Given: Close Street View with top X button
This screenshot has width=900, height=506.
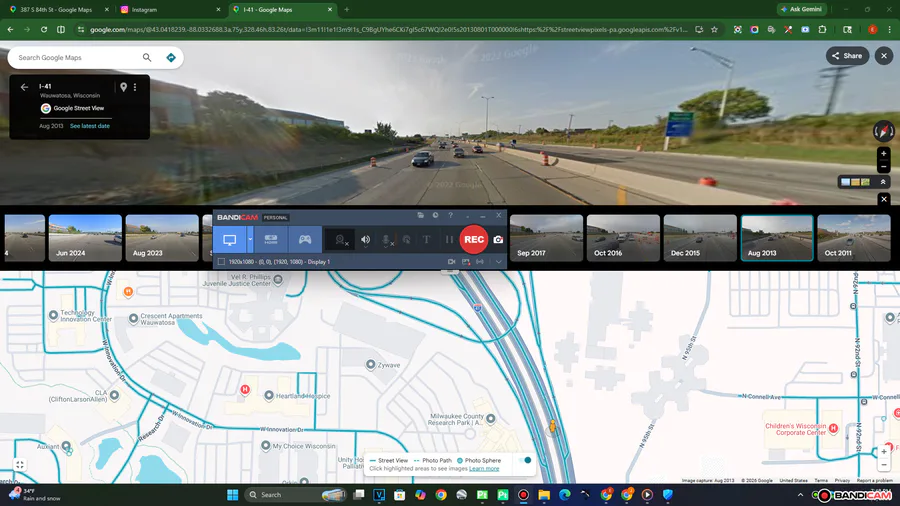Looking at the screenshot, I should 884,56.
